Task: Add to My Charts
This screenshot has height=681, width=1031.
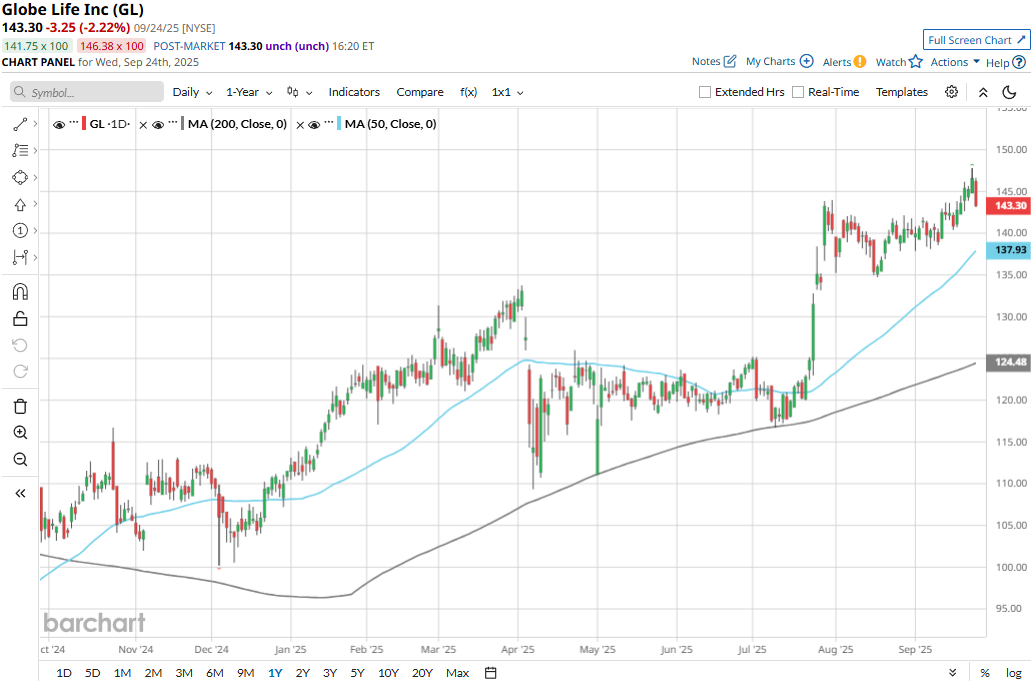Action: (x=779, y=61)
